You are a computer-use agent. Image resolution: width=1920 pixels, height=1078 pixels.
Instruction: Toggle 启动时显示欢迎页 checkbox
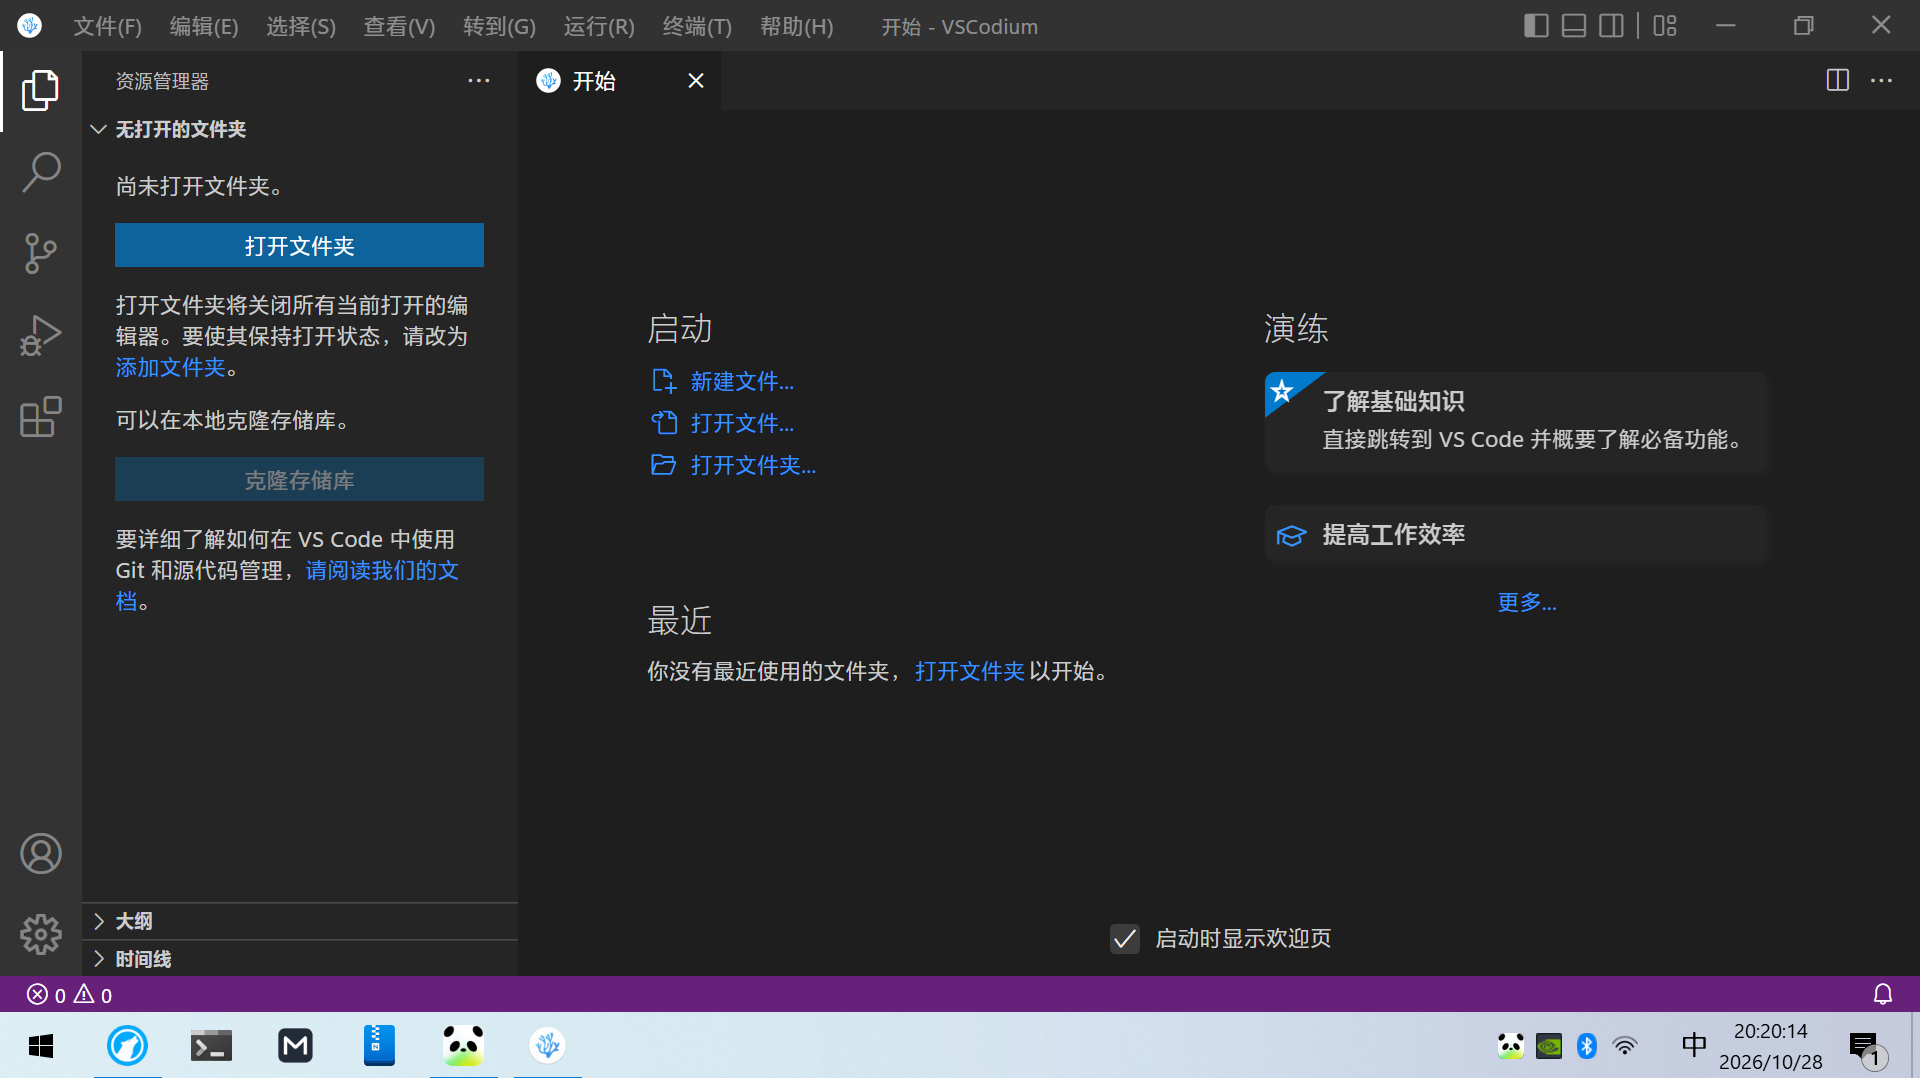(x=1125, y=938)
